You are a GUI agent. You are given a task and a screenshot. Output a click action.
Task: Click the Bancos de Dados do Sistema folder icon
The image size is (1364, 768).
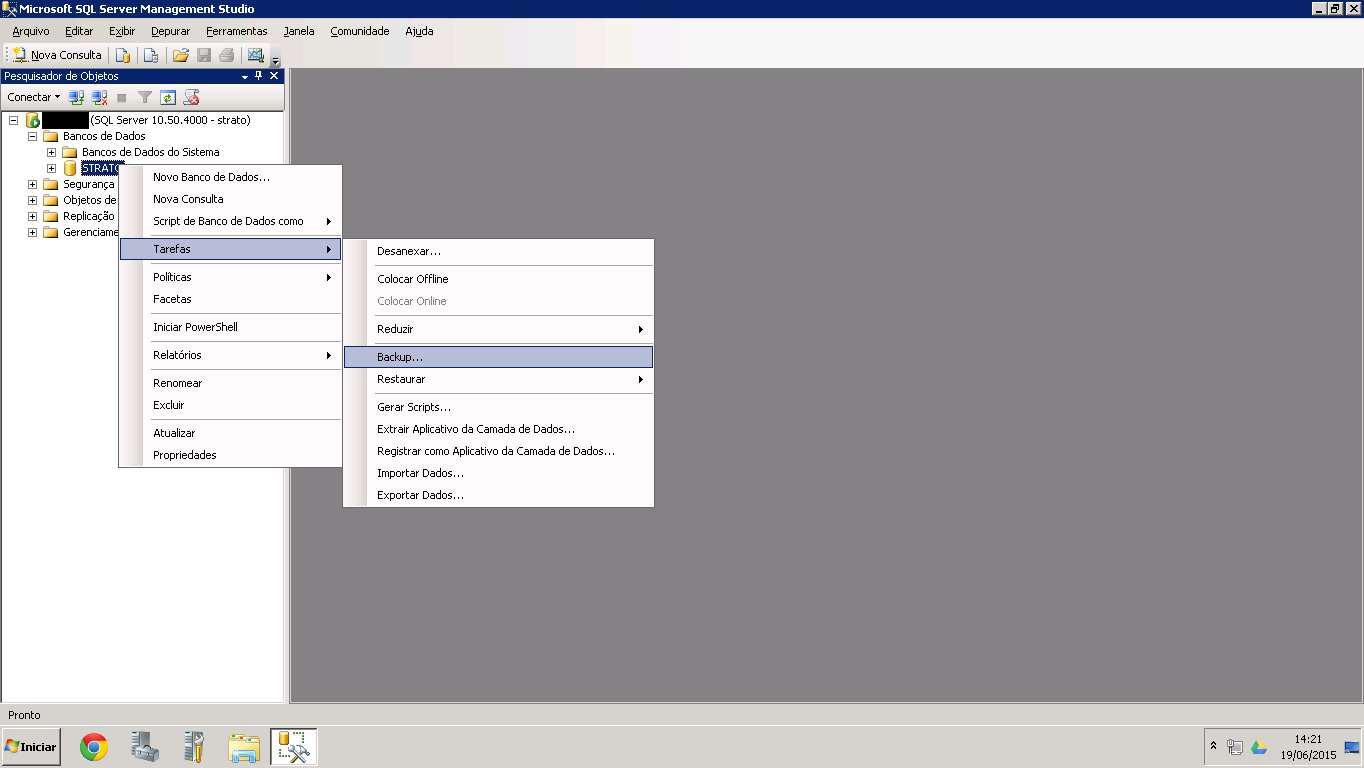click(70, 152)
